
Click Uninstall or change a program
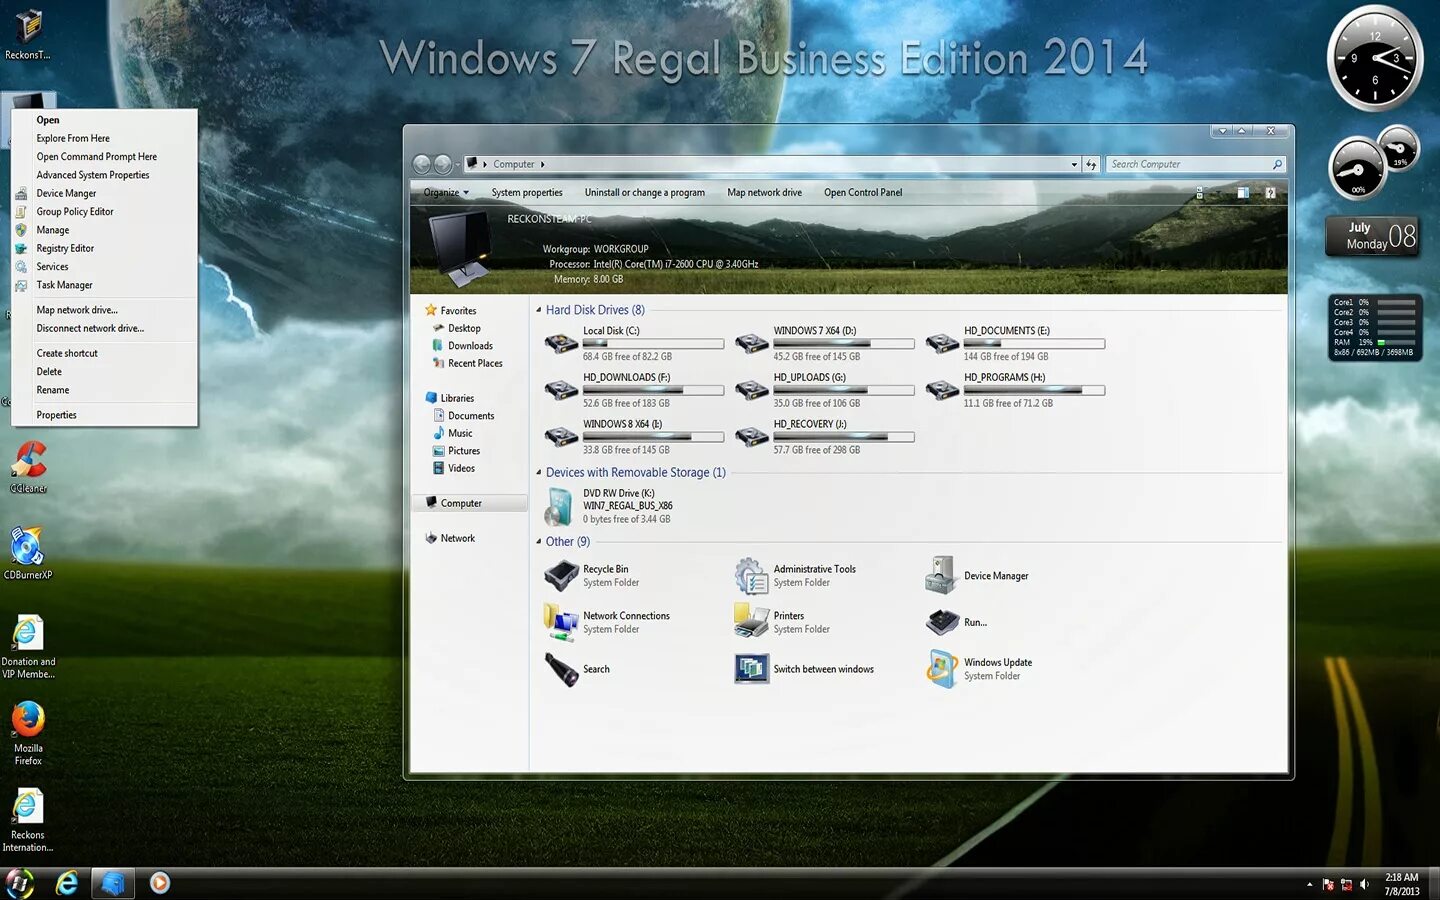click(x=645, y=193)
